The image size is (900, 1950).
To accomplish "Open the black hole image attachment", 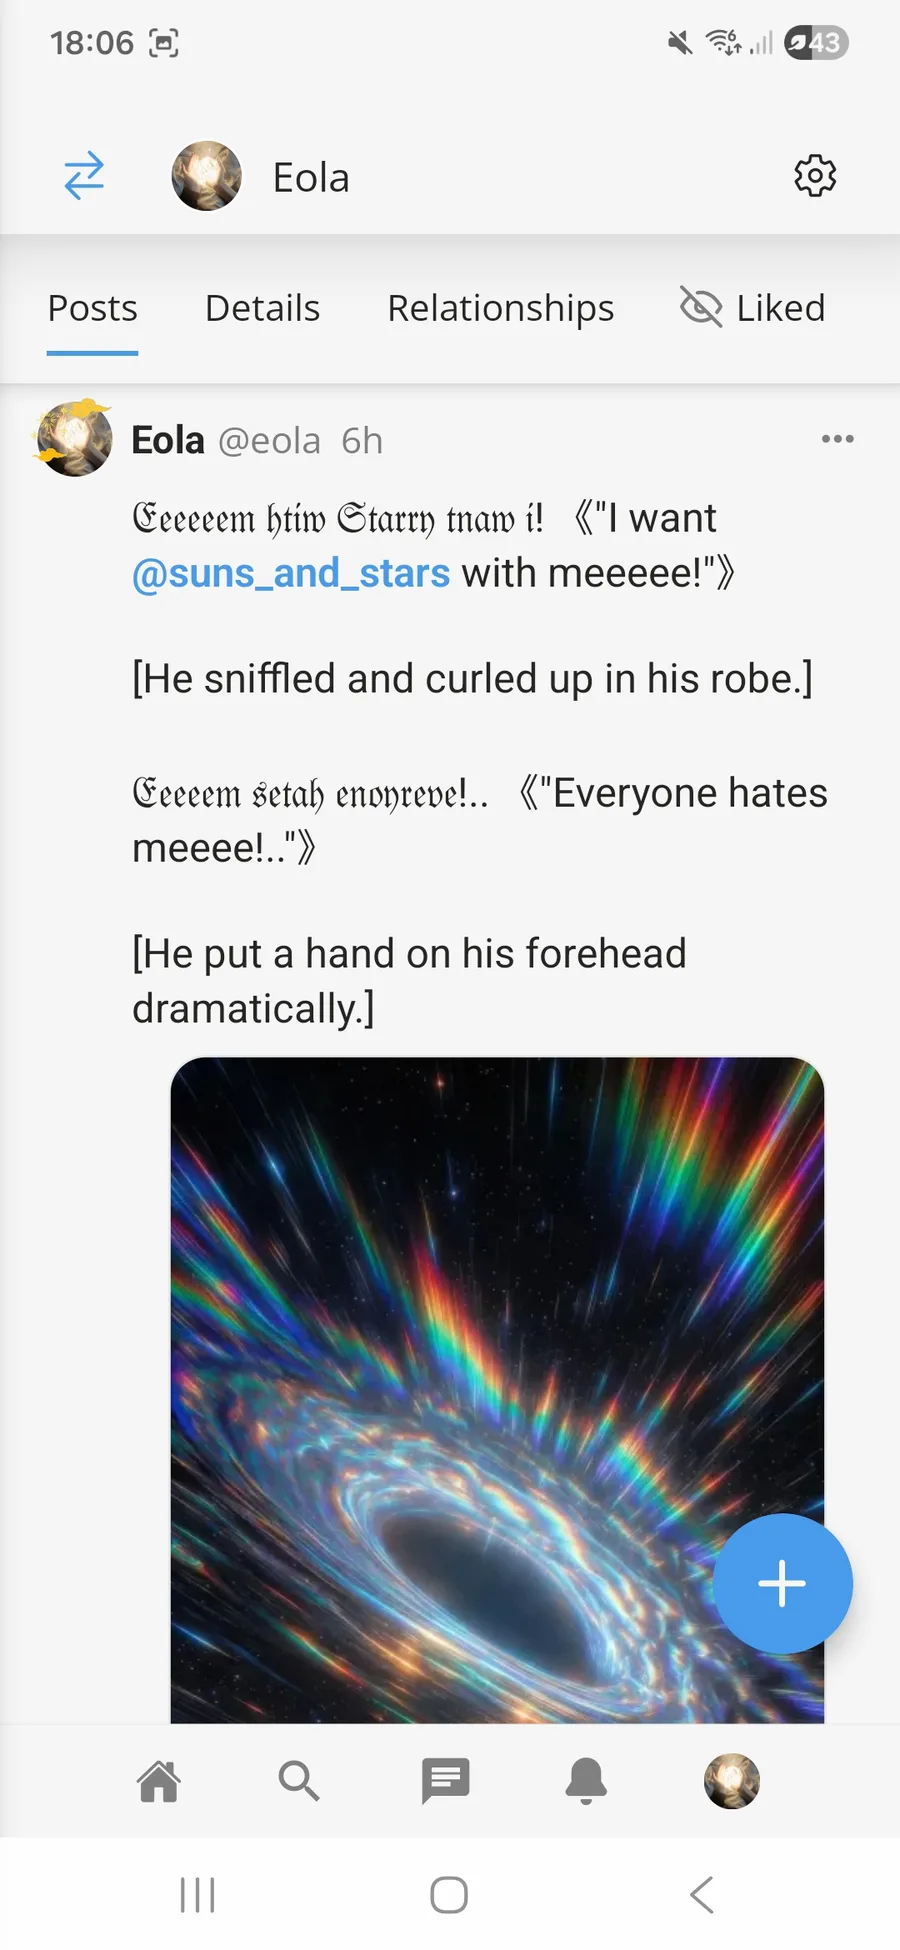I will [x=497, y=1350].
